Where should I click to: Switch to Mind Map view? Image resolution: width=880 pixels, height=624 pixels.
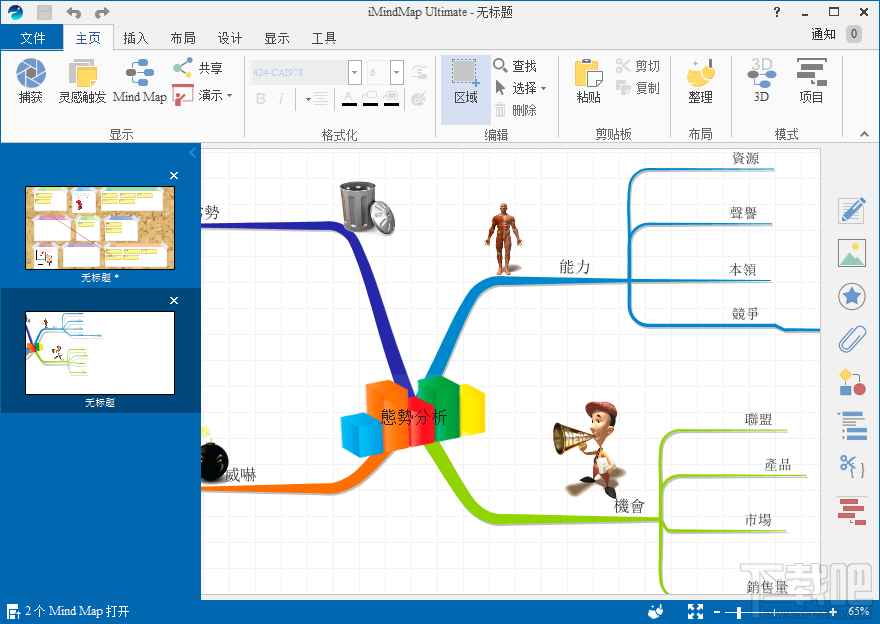click(x=140, y=81)
